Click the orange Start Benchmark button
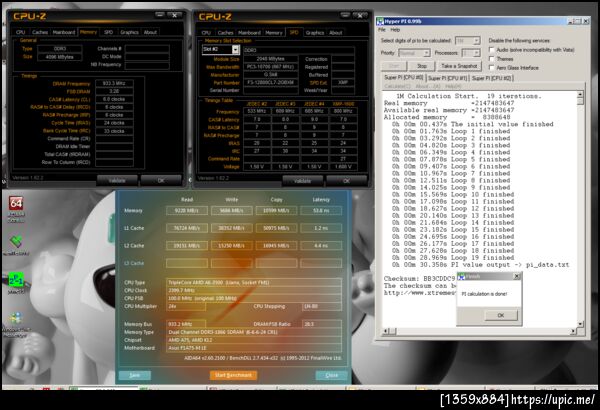This screenshot has width=600, height=410. tap(233, 375)
